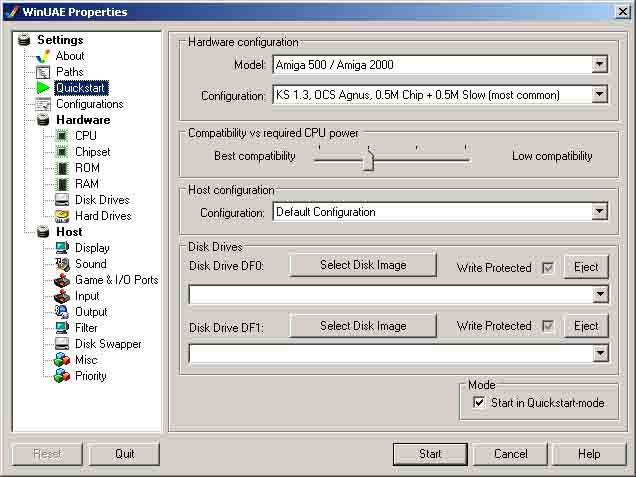Click the Display monitor icon
Image resolution: width=636 pixels, height=477 pixels.
pos(62,247)
